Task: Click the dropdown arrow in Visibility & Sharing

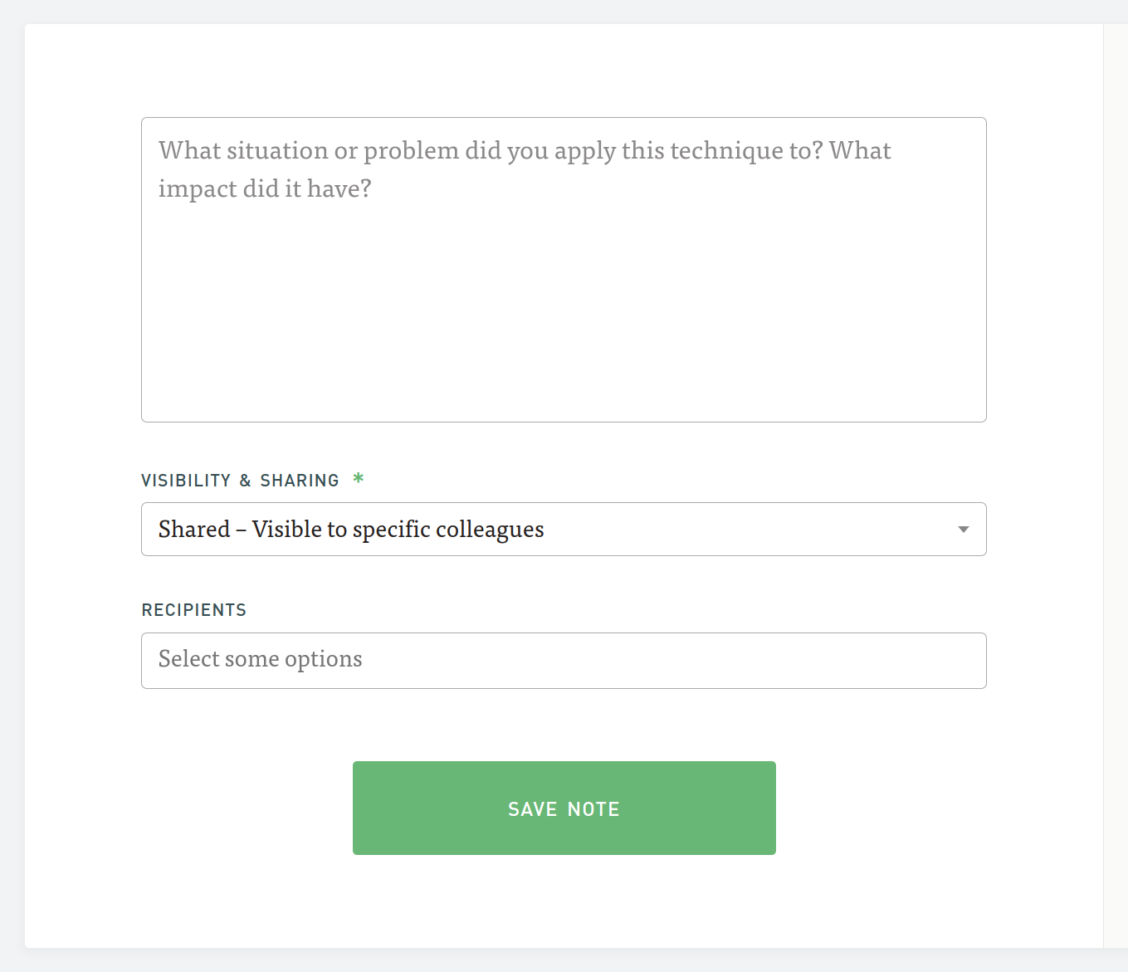Action: [963, 529]
